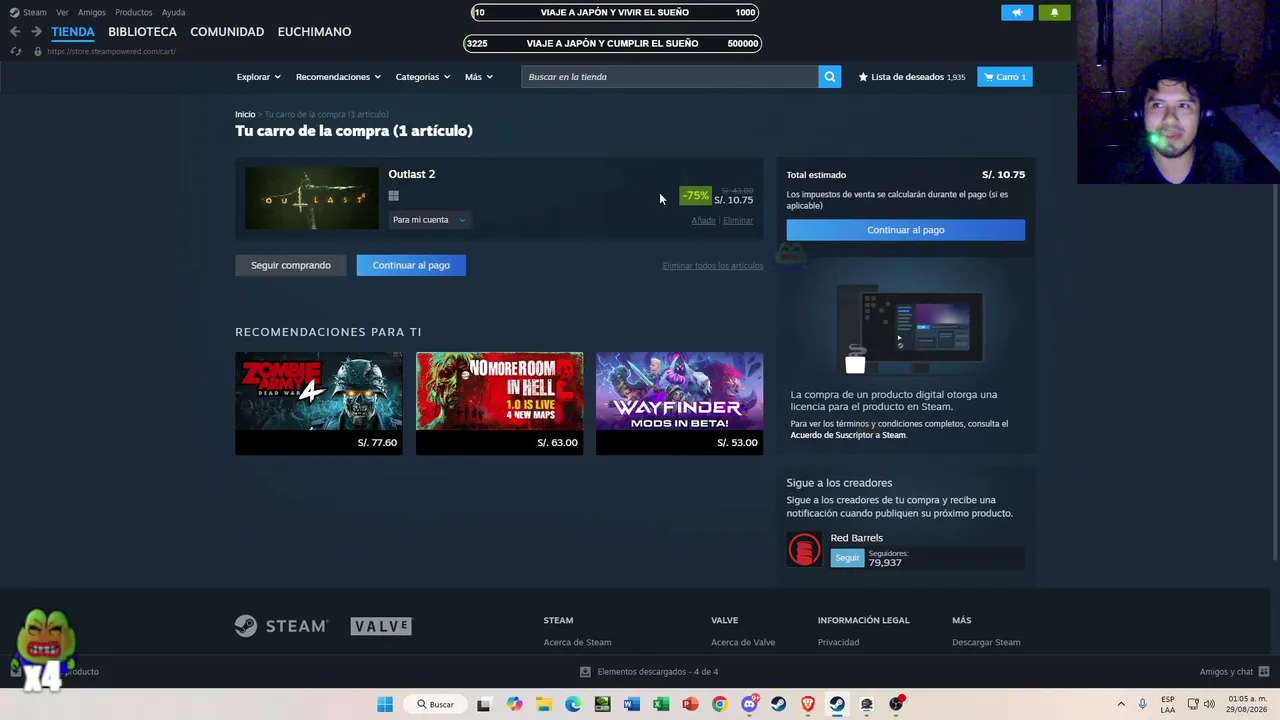
Task: Open the Amigos menu
Action: [92, 12]
